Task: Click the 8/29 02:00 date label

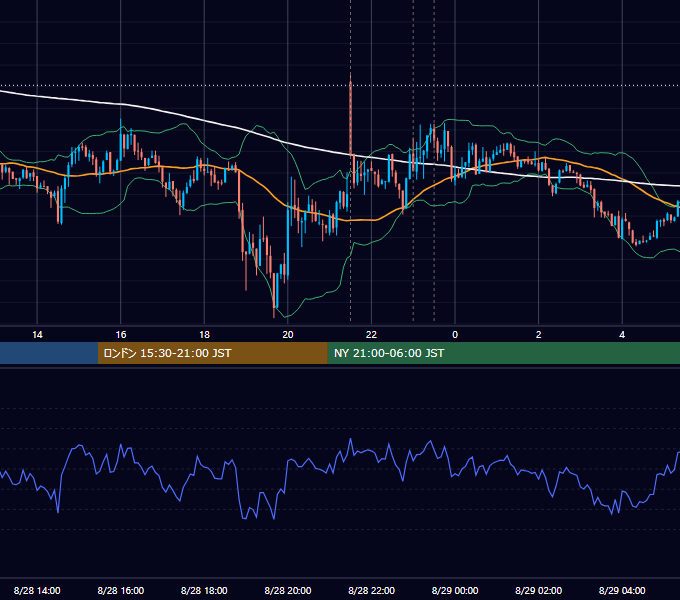Action: pyautogui.click(x=539, y=590)
